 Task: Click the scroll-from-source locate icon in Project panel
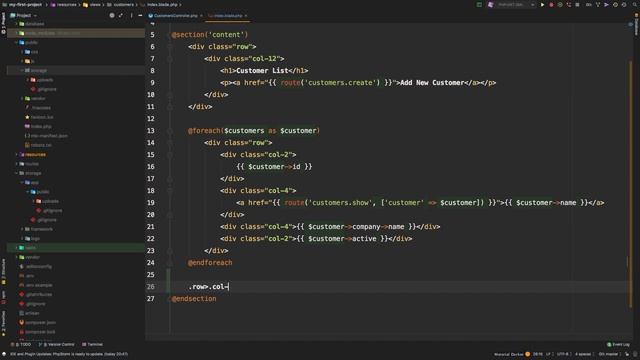[x=112, y=16]
